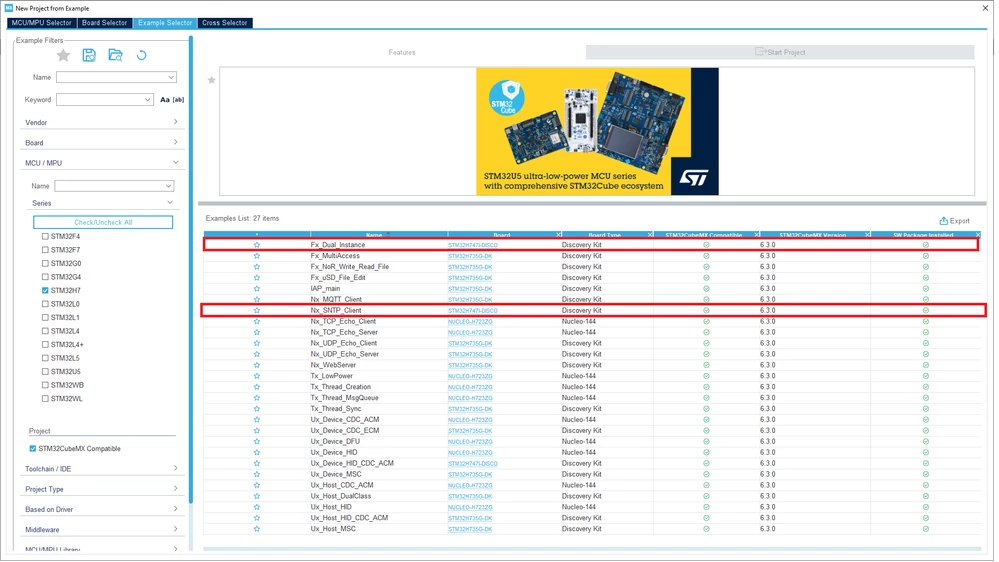Enable the STM32U5 series checkbox
The width and height of the screenshot is (999, 562).
point(45,371)
